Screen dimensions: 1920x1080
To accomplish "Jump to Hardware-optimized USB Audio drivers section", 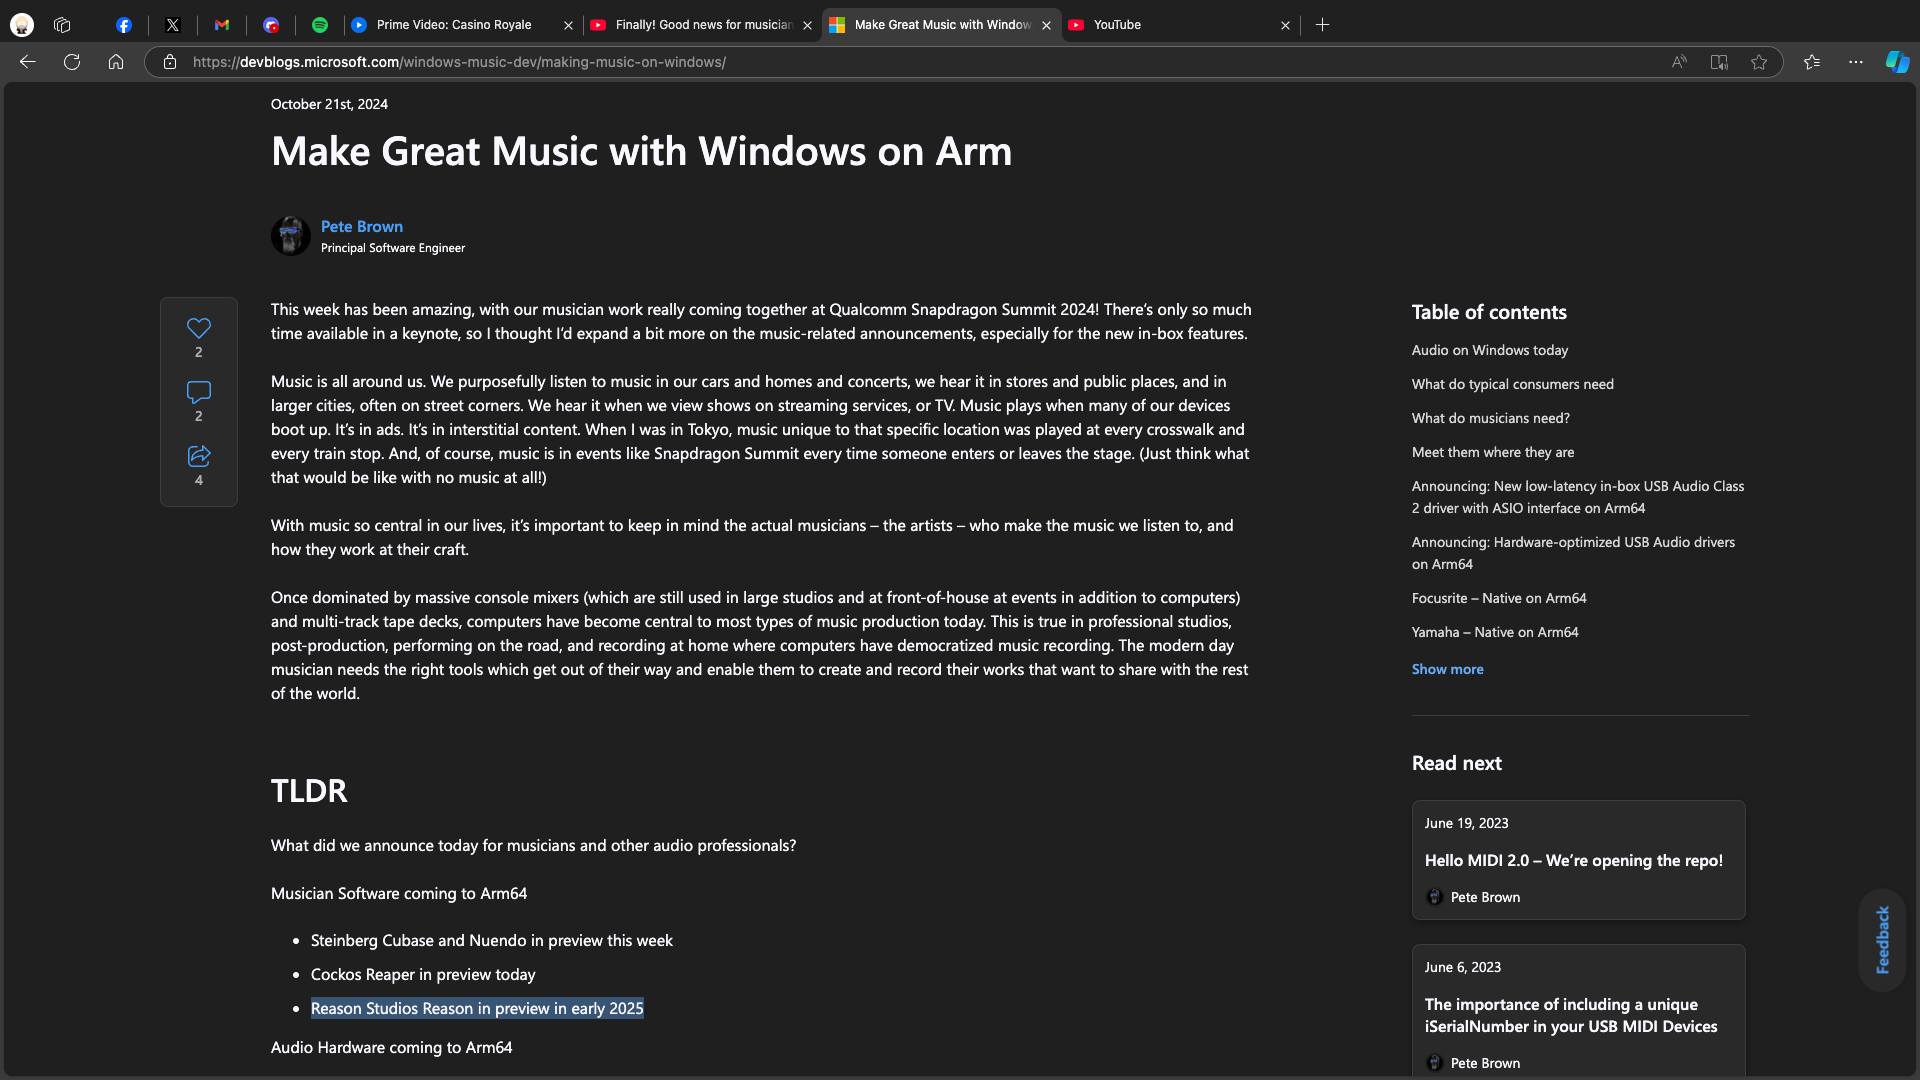I will coord(1573,553).
